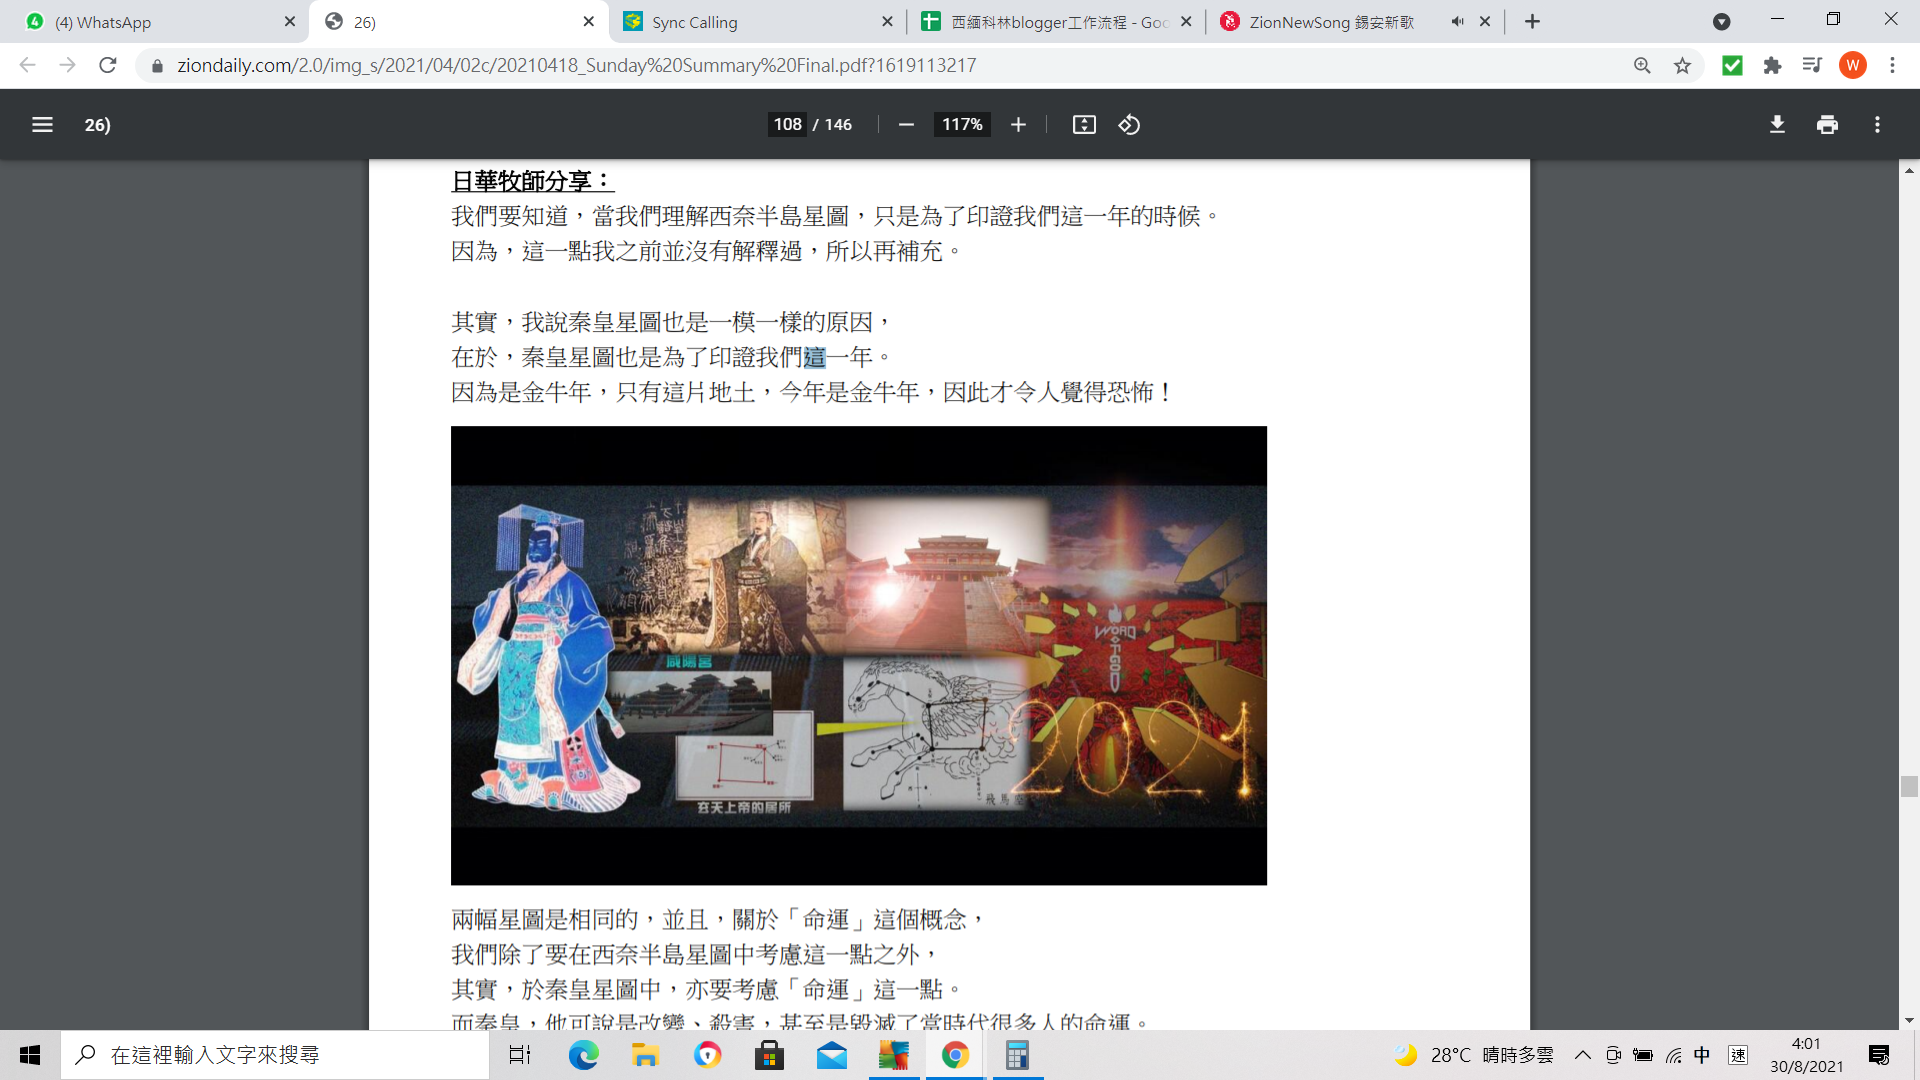Image resolution: width=1920 pixels, height=1080 pixels.
Task: Open the browser zoom magnifier icon
Action: coord(1642,65)
